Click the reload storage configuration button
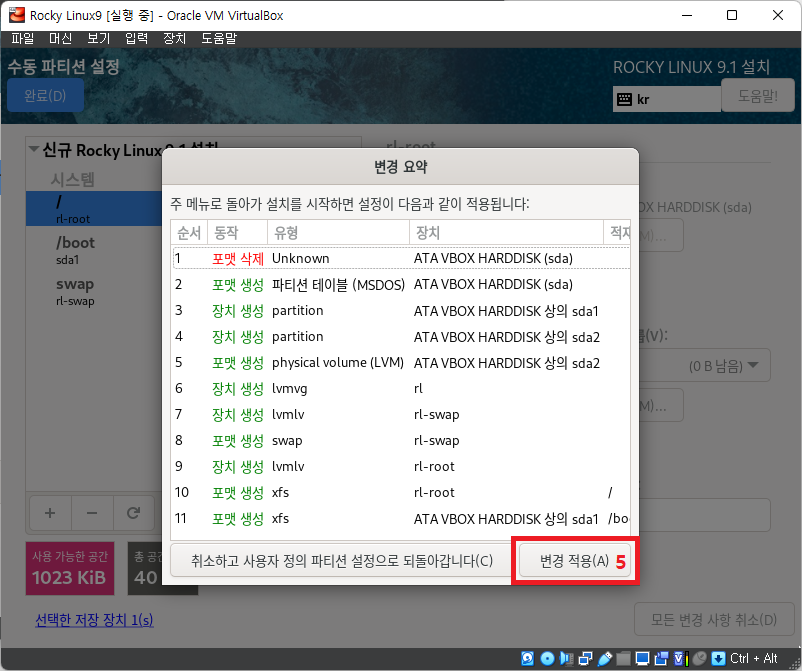This screenshot has width=802, height=671. click(133, 512)
